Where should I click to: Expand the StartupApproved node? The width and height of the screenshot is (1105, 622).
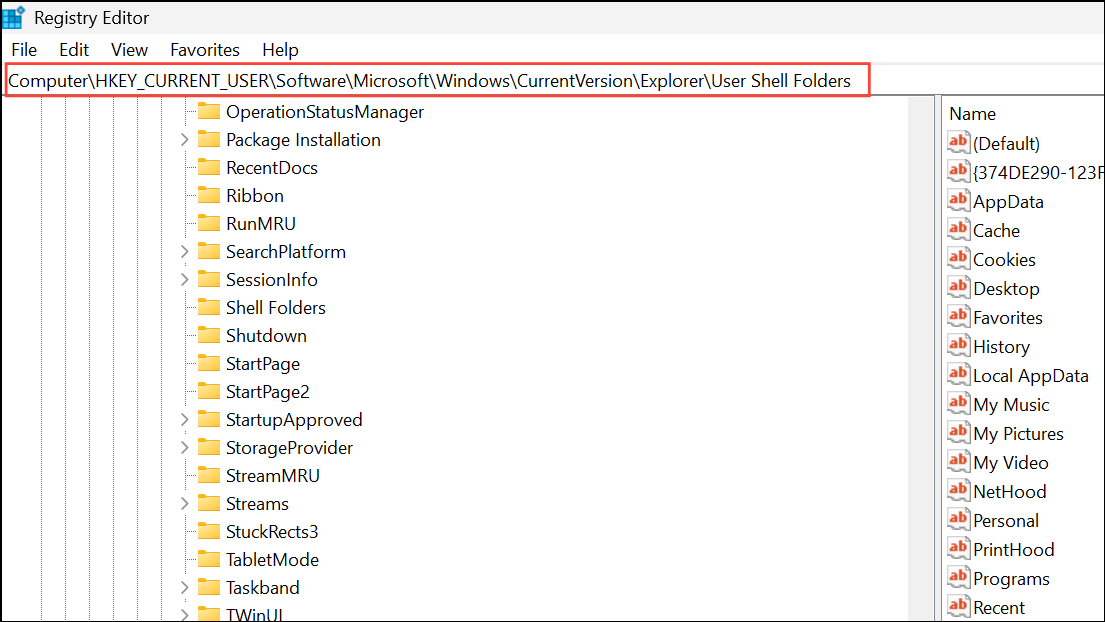(184, 419)
